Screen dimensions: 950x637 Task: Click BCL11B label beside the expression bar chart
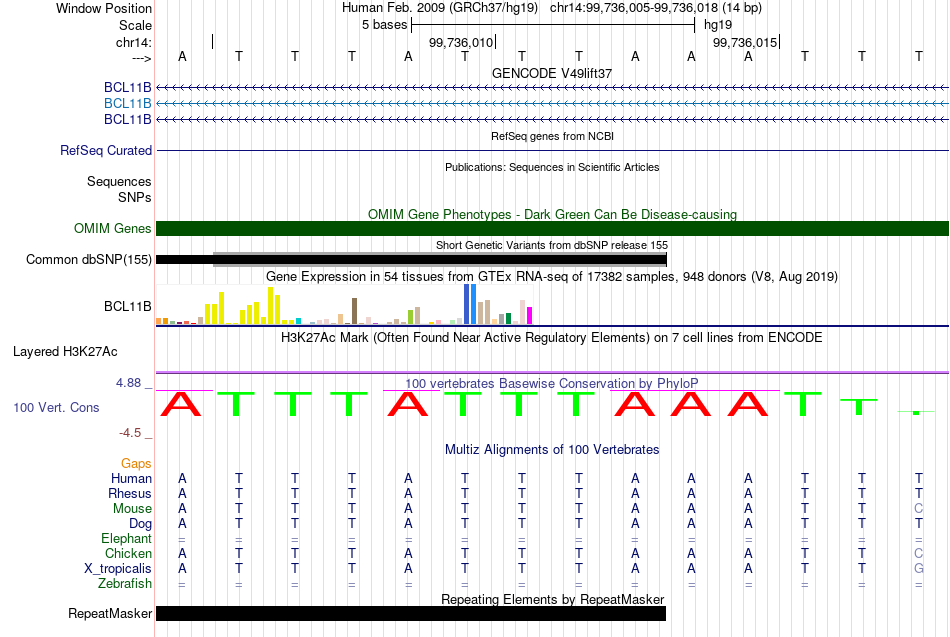click(x=127, y=307)
